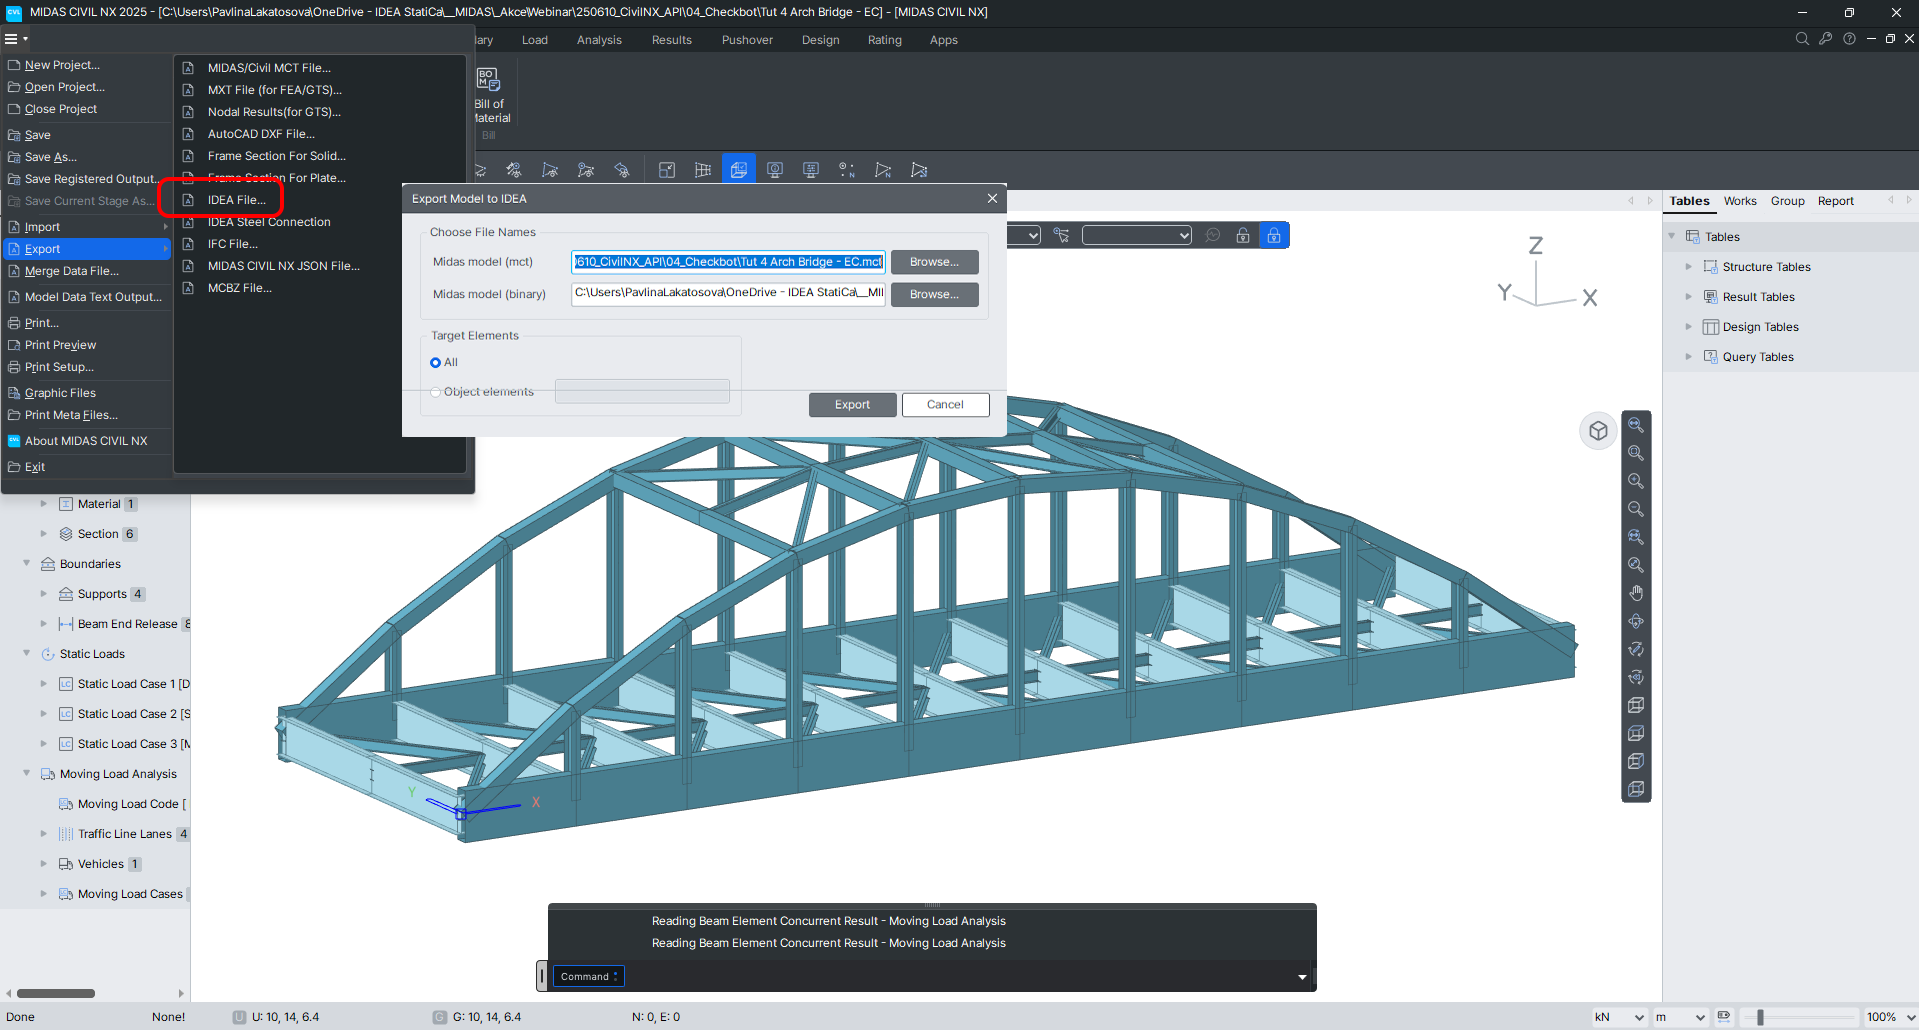Click the highlighted 3D view toolbar icon
The height and width of the screenshot is (1030, 1919).
[739, 170]
